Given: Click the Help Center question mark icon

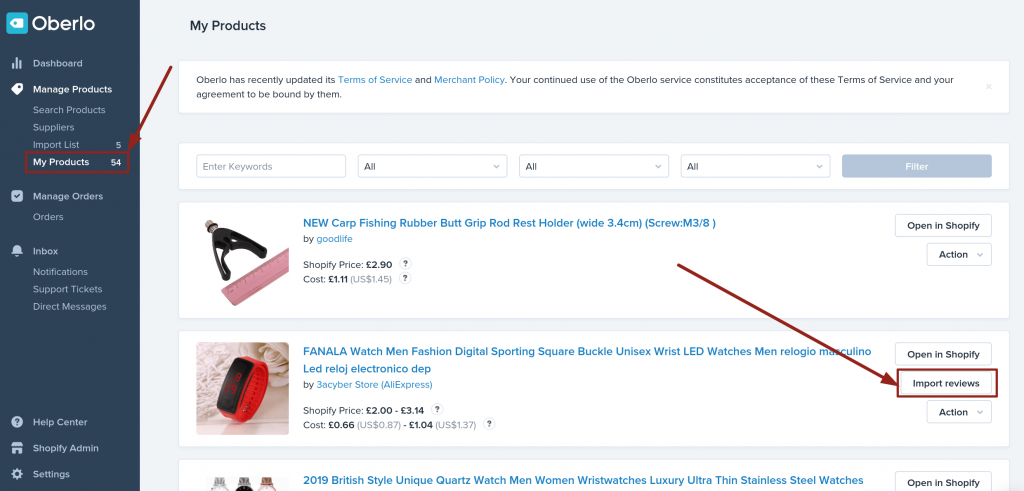Looking at the screenshot, I should [17, 422].
